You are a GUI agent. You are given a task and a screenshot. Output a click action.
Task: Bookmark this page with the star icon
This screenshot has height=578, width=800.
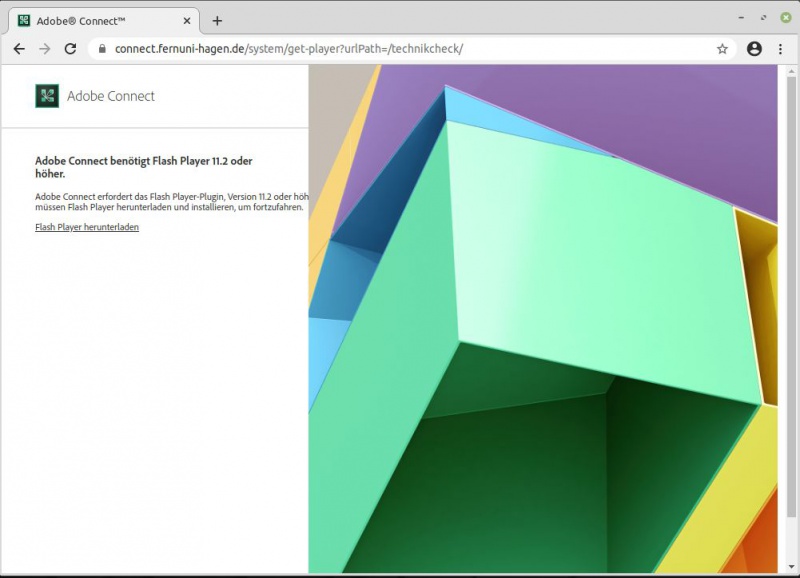pos(722,49)
